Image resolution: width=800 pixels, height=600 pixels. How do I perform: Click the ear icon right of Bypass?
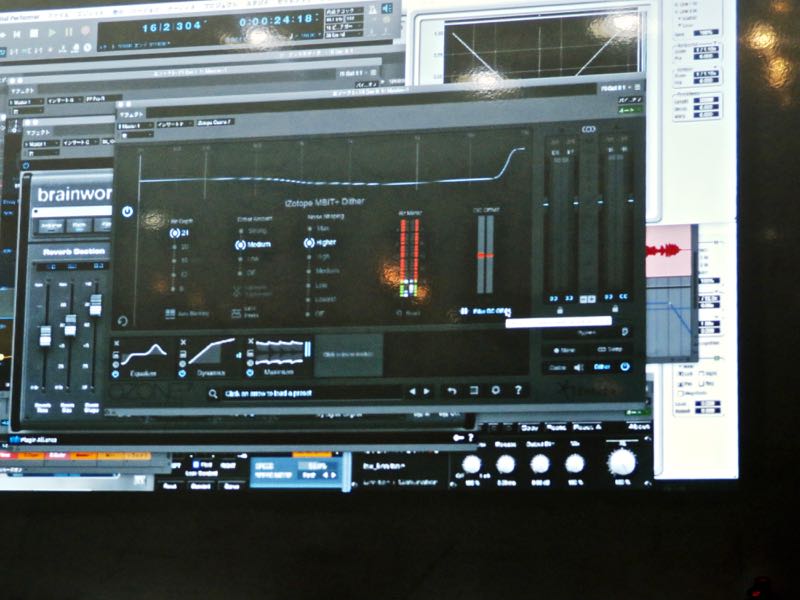click(624, 332)
